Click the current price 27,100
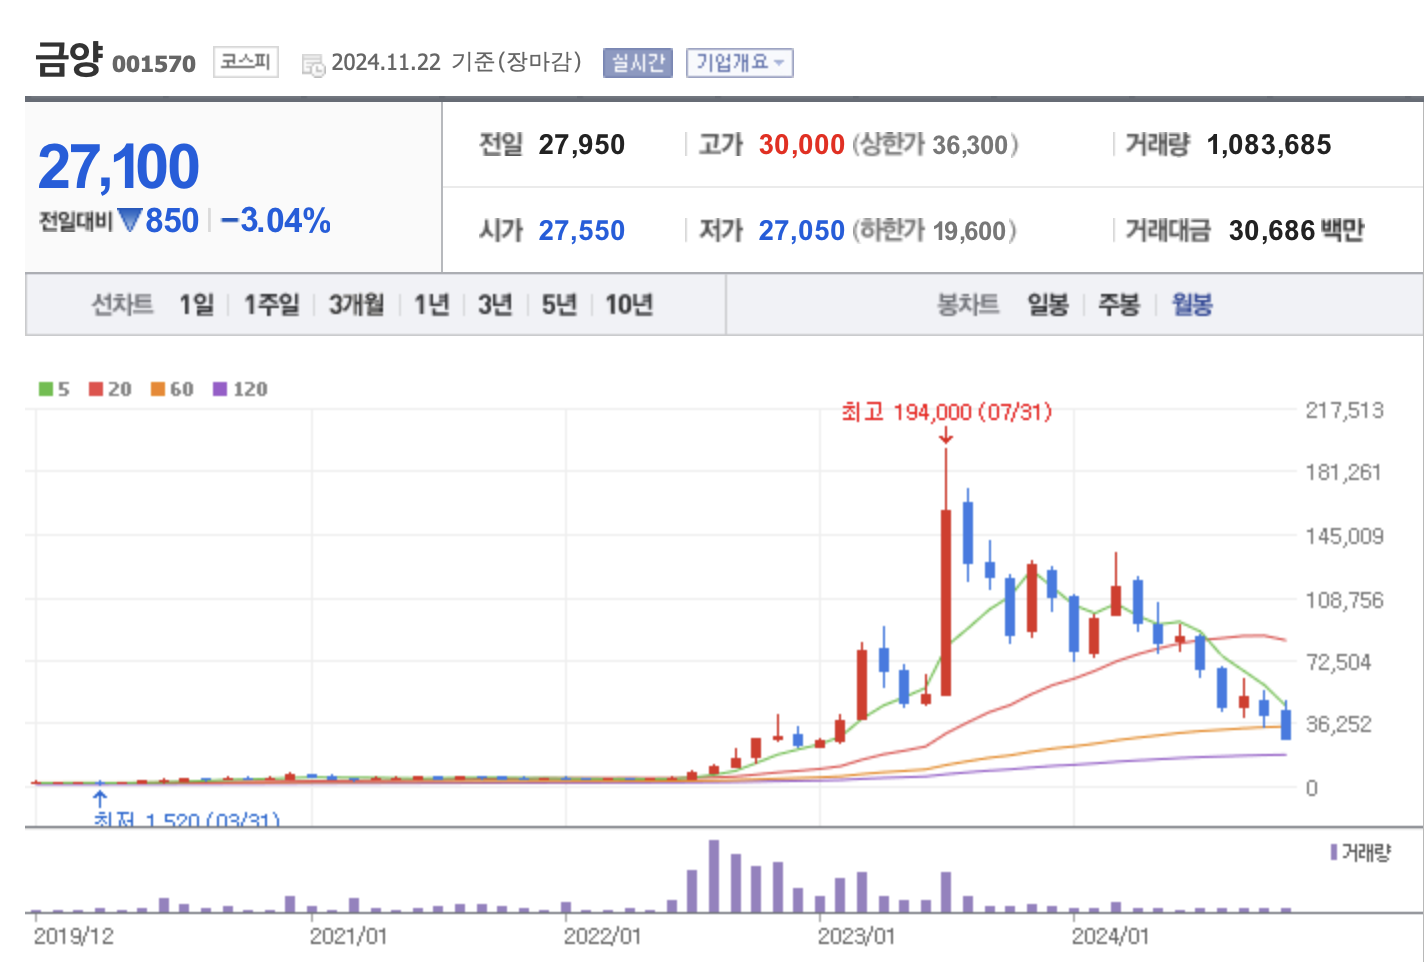 tap(119, 167)
